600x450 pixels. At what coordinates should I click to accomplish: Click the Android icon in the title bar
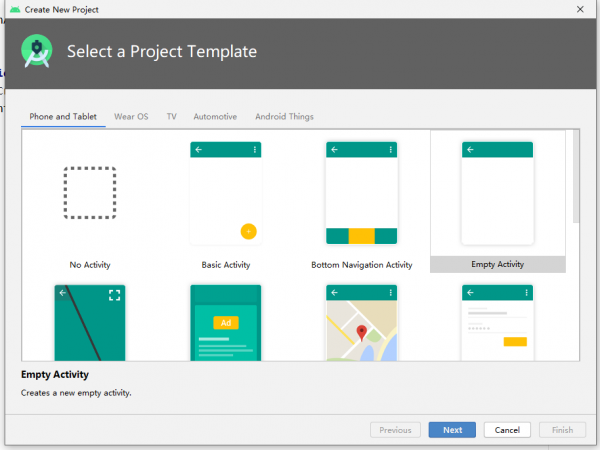(14, 9)
